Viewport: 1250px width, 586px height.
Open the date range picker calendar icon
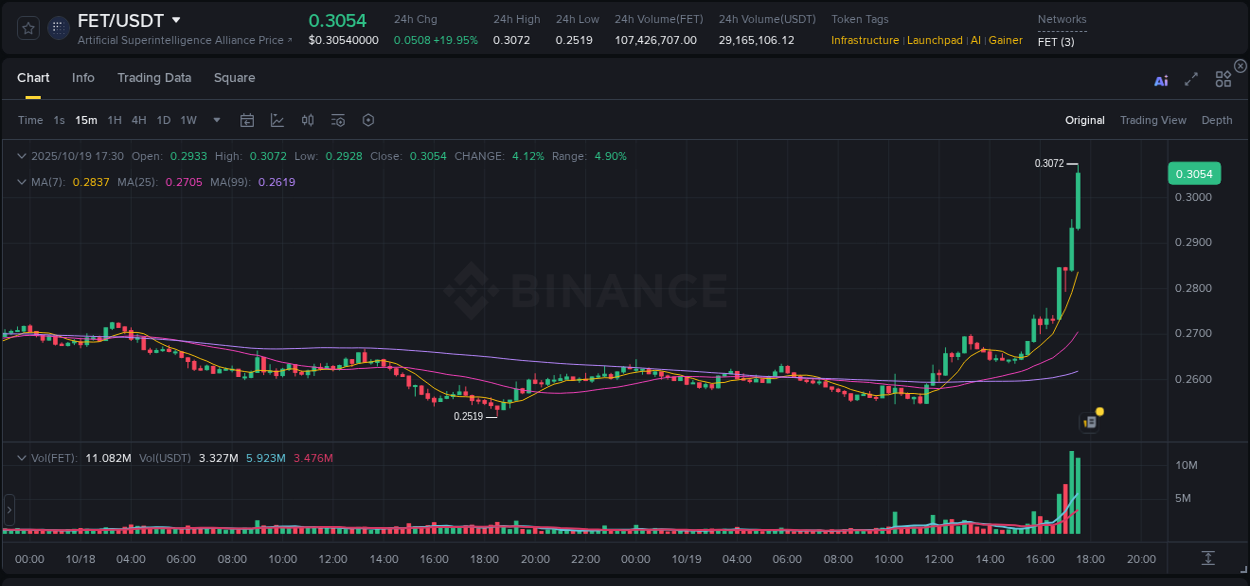click(247, 120)
